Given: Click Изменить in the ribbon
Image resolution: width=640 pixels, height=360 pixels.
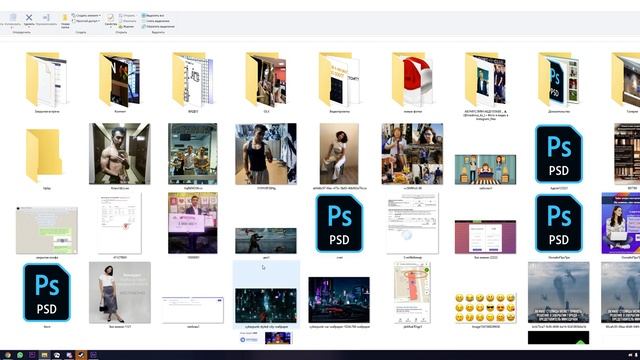Looking at the screenshot, I should click(127, 21).
